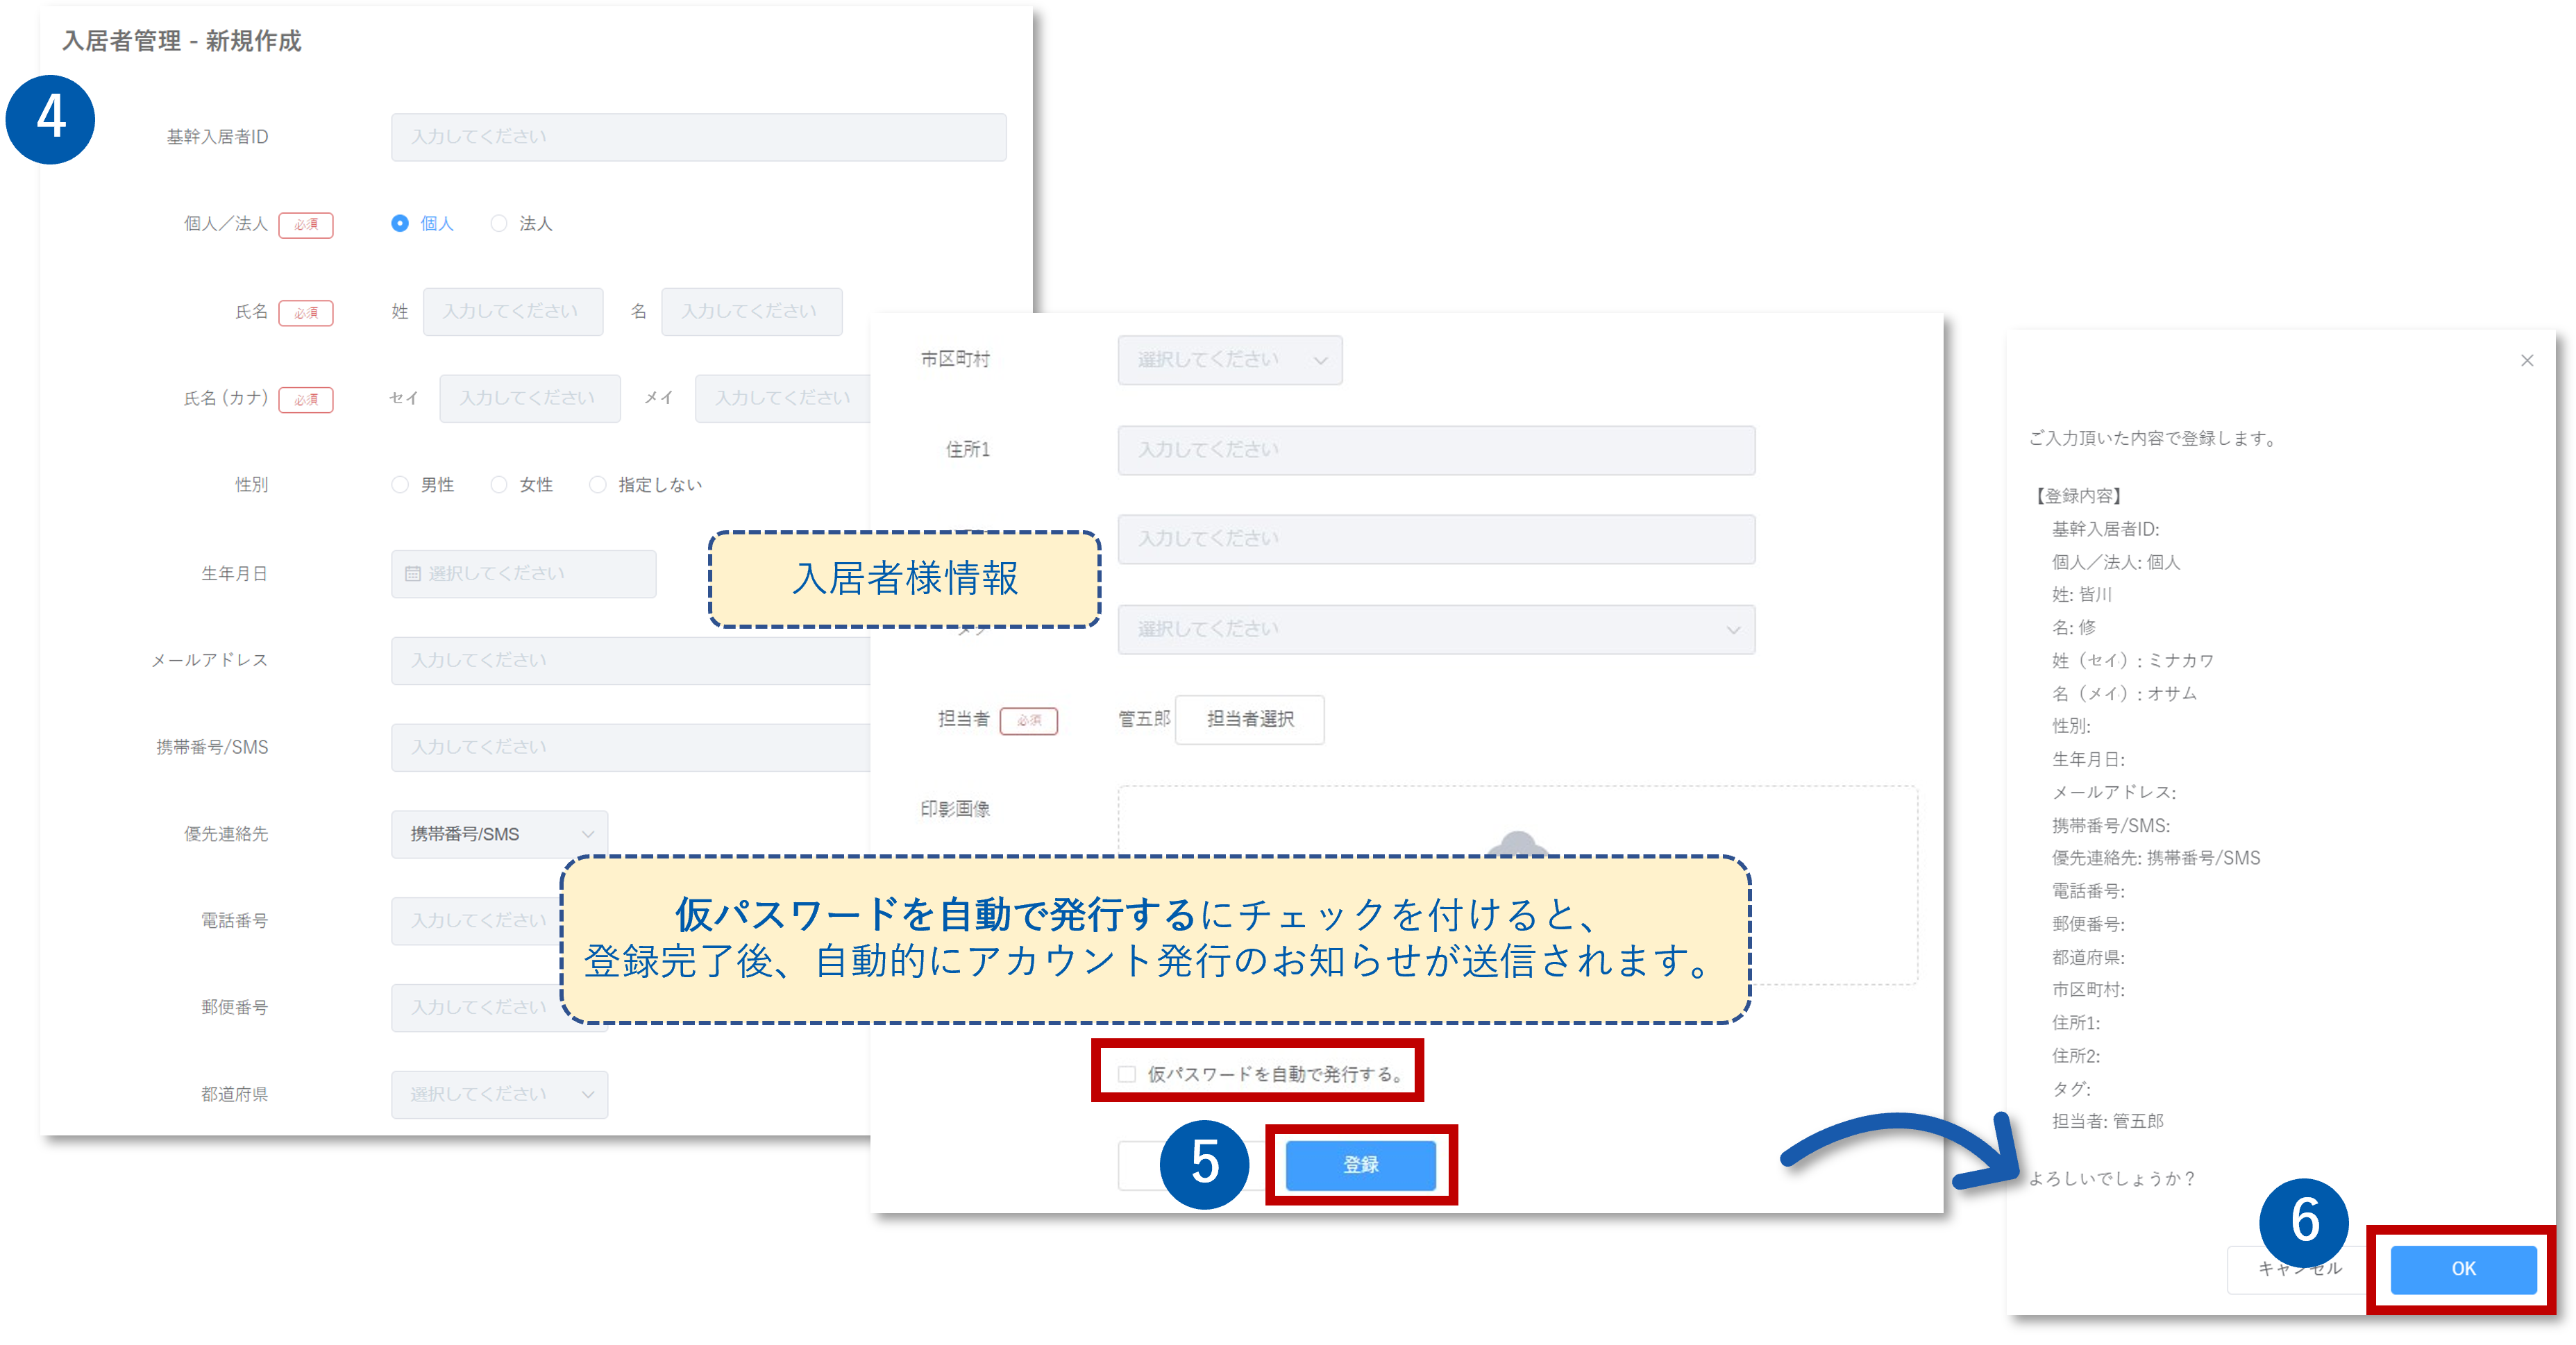Select the 法人 radio button
The image size is (2576, 1345).
point(499,223)
